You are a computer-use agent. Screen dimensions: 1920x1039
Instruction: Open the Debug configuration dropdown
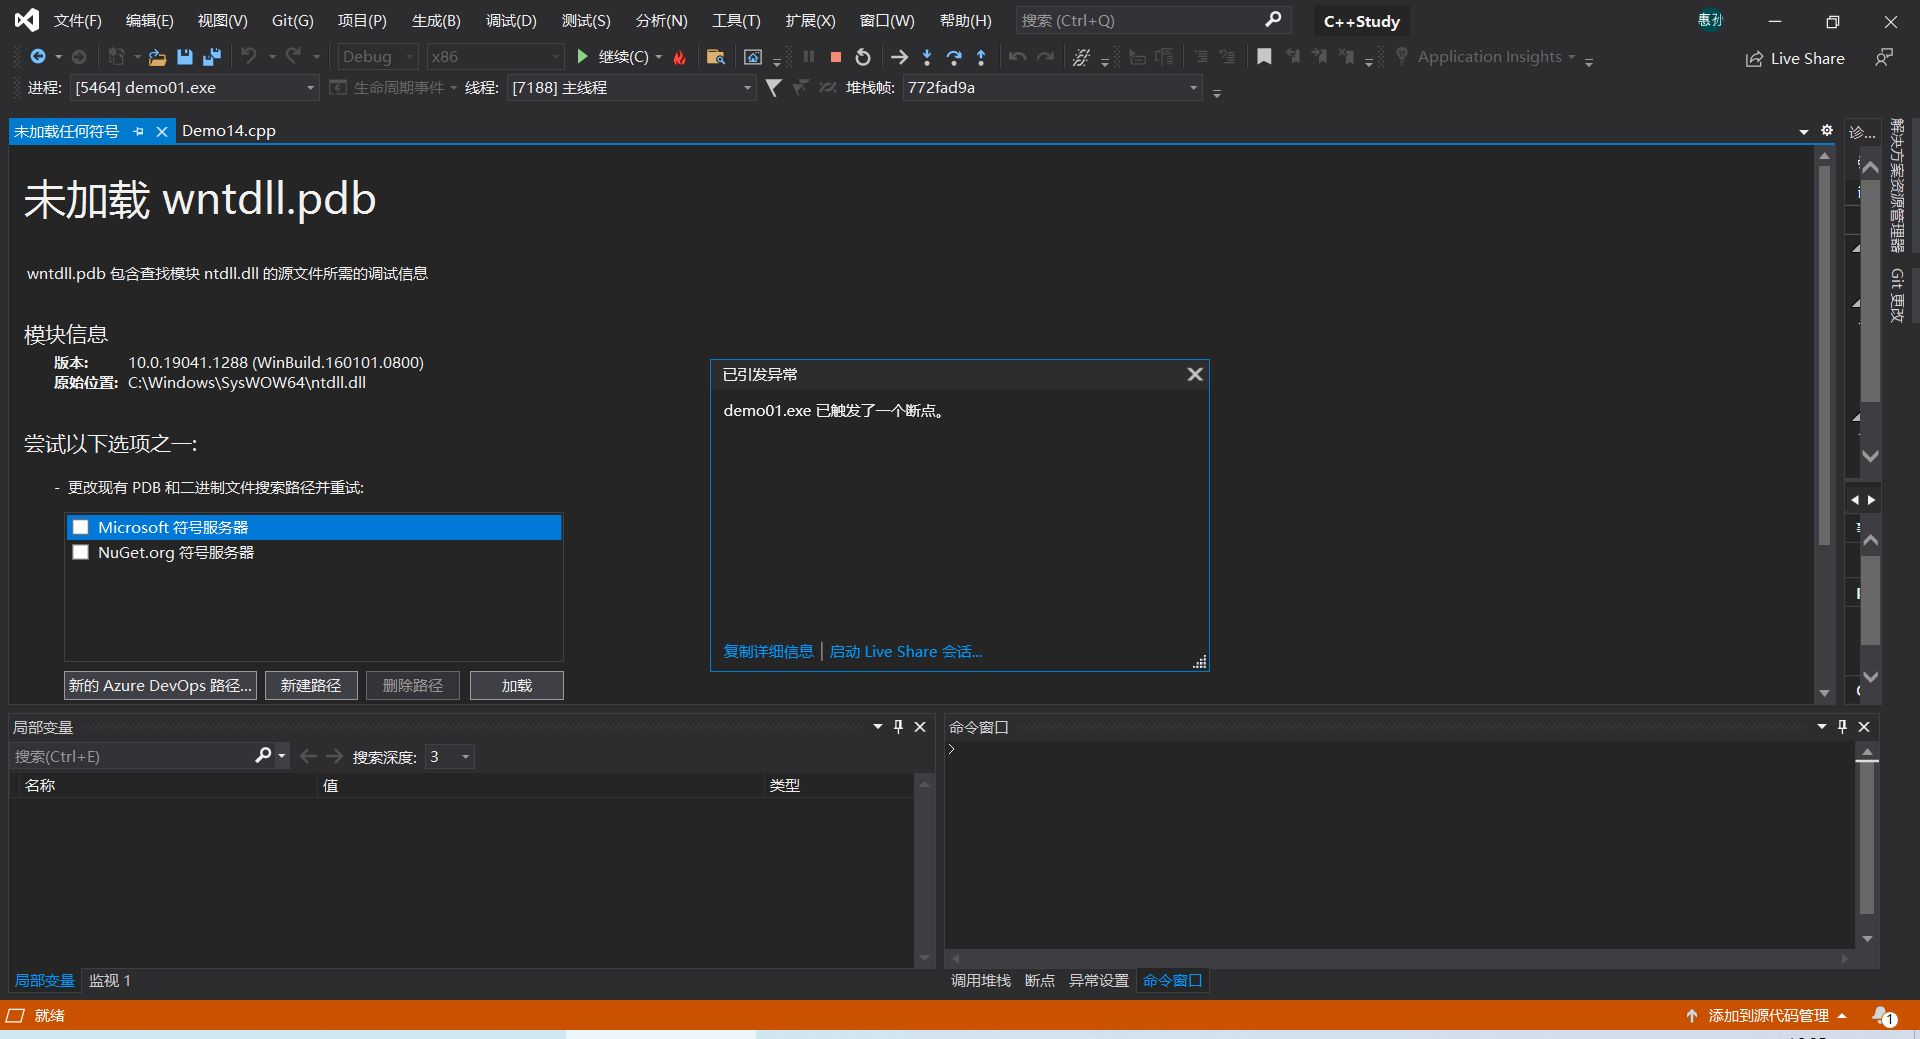click(x=377, y=57)
